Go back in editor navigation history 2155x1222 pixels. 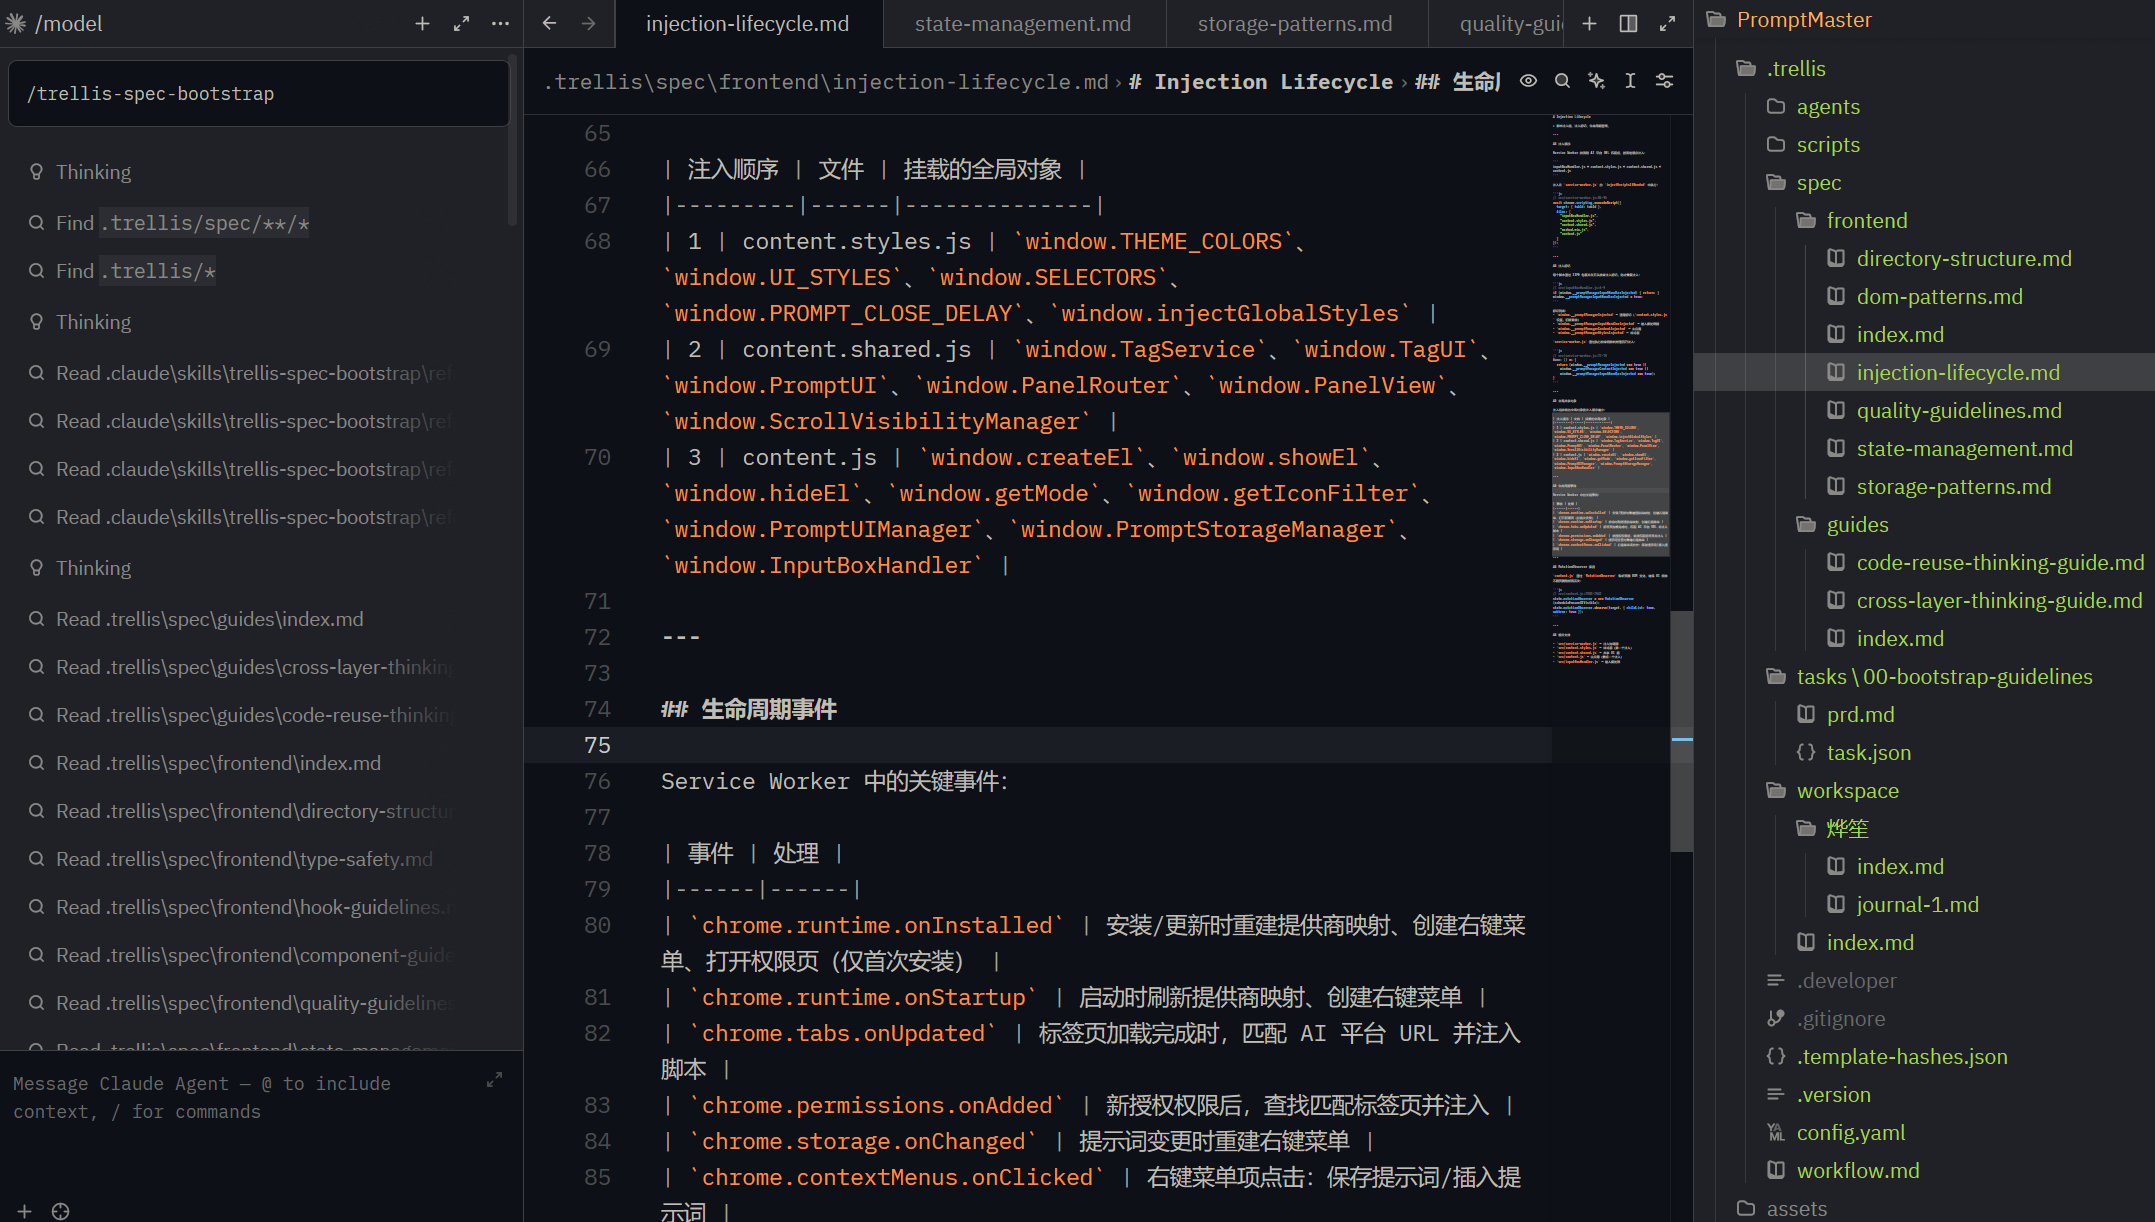[x=549, y=23]
